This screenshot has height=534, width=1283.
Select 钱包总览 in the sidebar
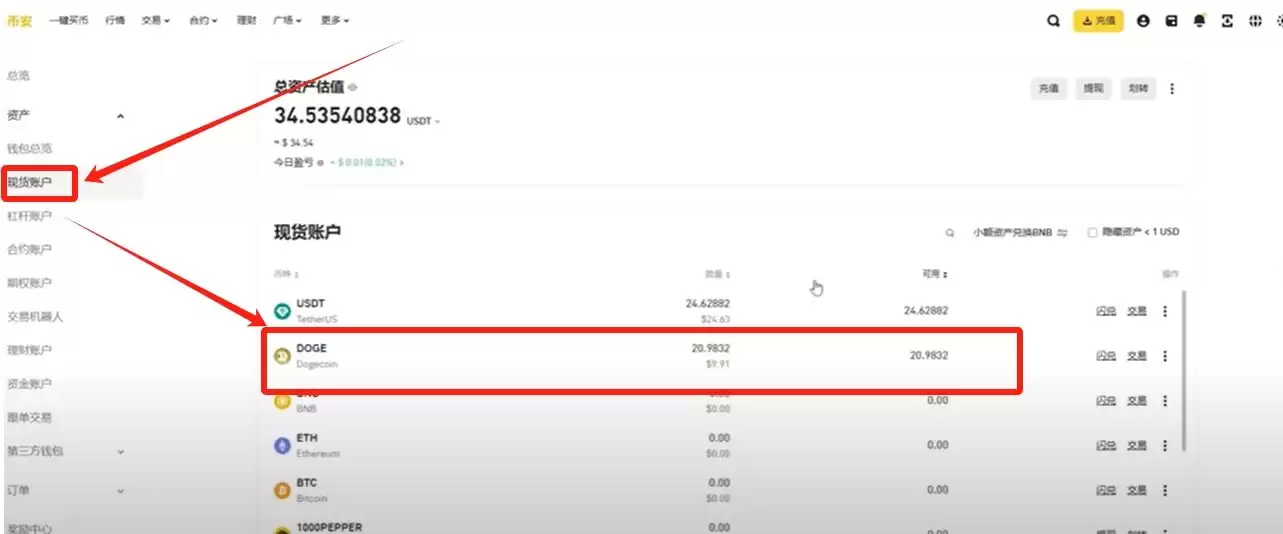30,148
